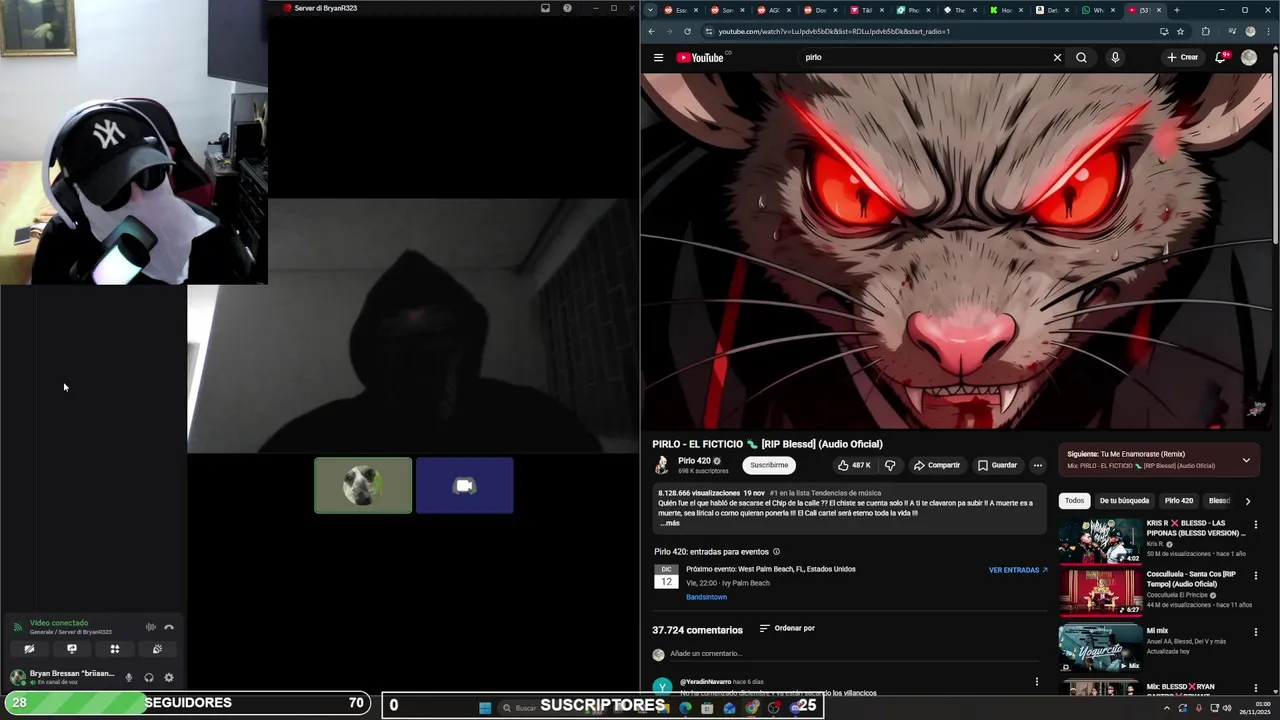Screen dimensions: 1280x720
Task: Open more actions menu next to Guardar
Action: point(1038,465)
